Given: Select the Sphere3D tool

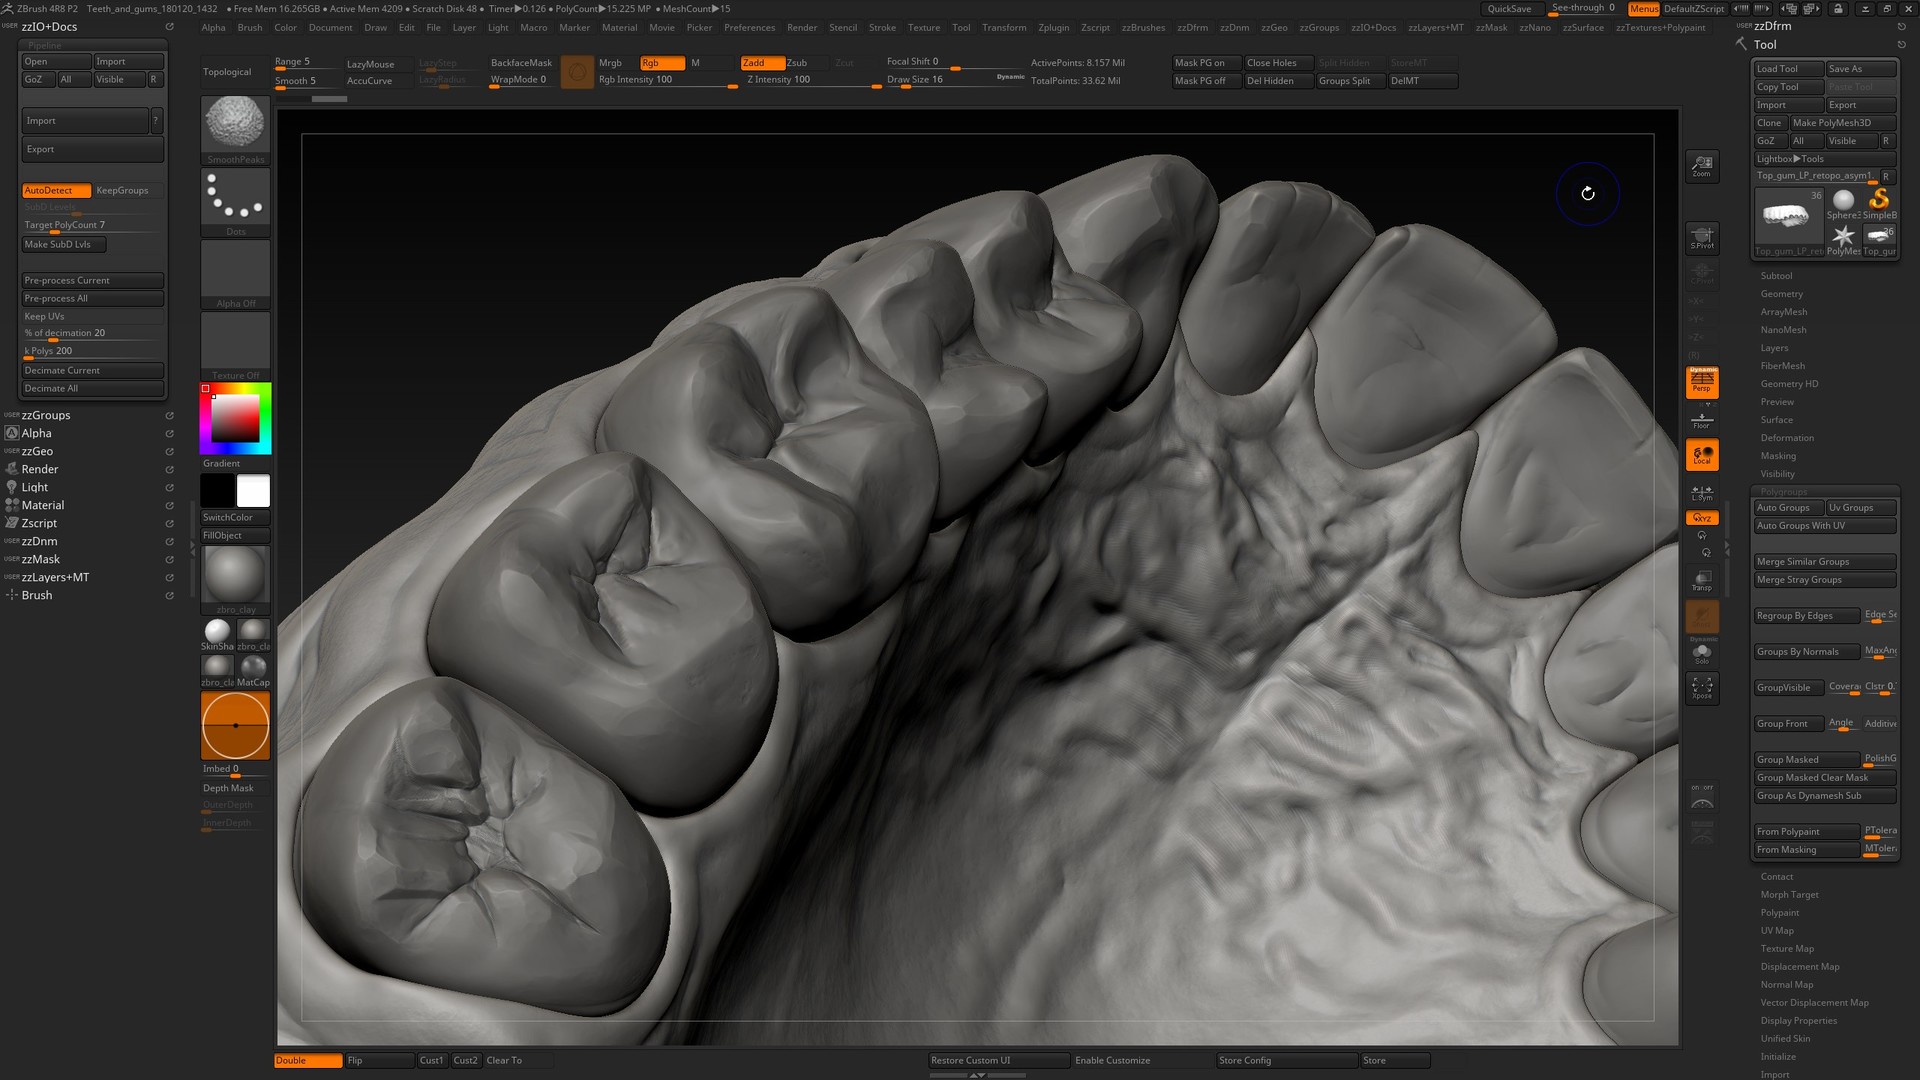Looking at the screenshot, I should (x=1843, y=203).
